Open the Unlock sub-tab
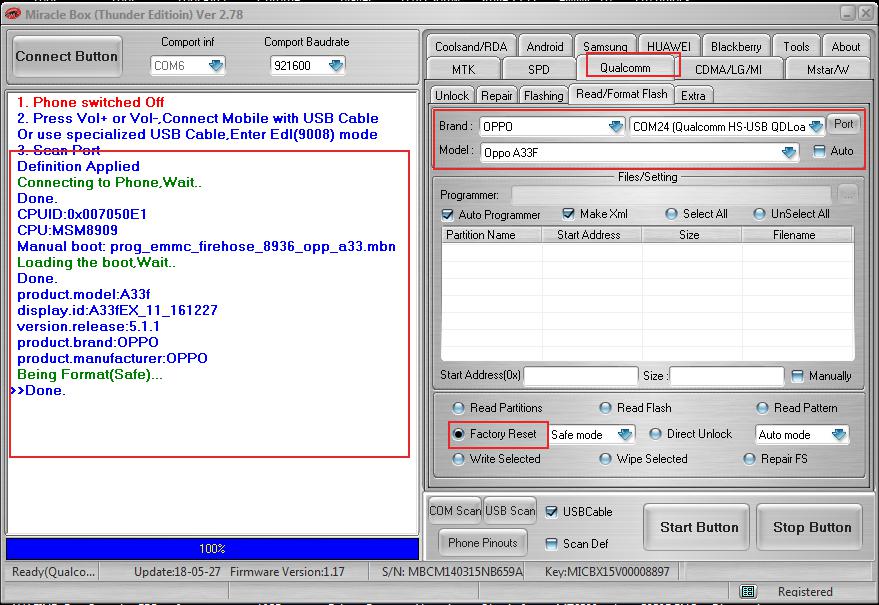 click(452, 95)
